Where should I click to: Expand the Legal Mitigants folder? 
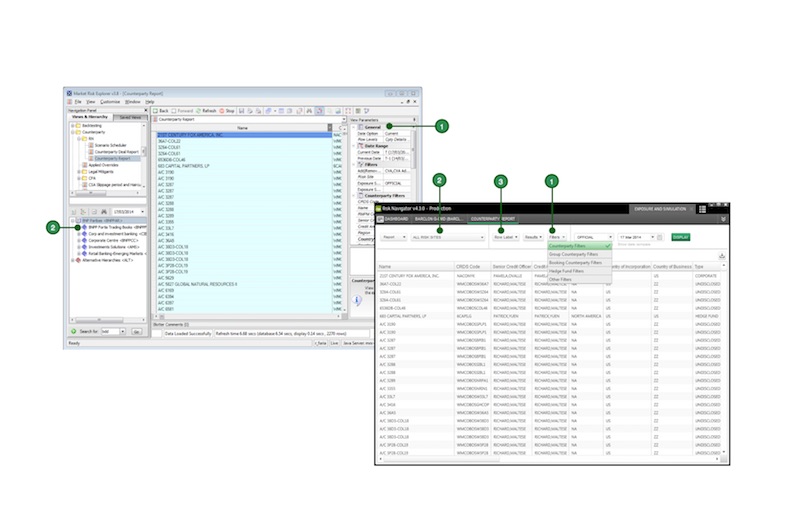point(79,172)
